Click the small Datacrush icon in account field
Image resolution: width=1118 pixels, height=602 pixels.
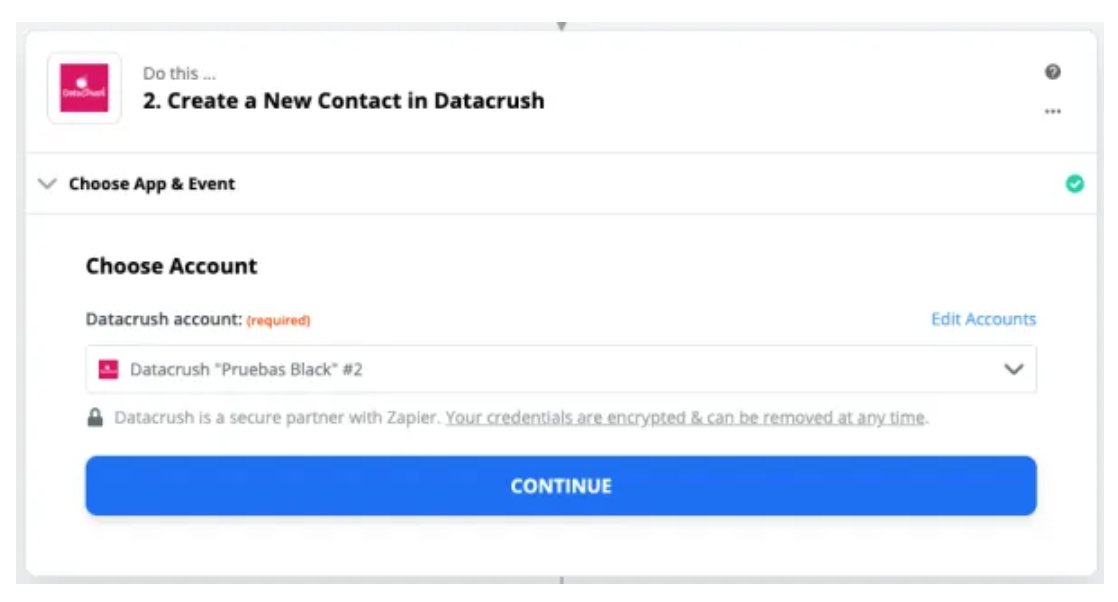coord(108,369)
